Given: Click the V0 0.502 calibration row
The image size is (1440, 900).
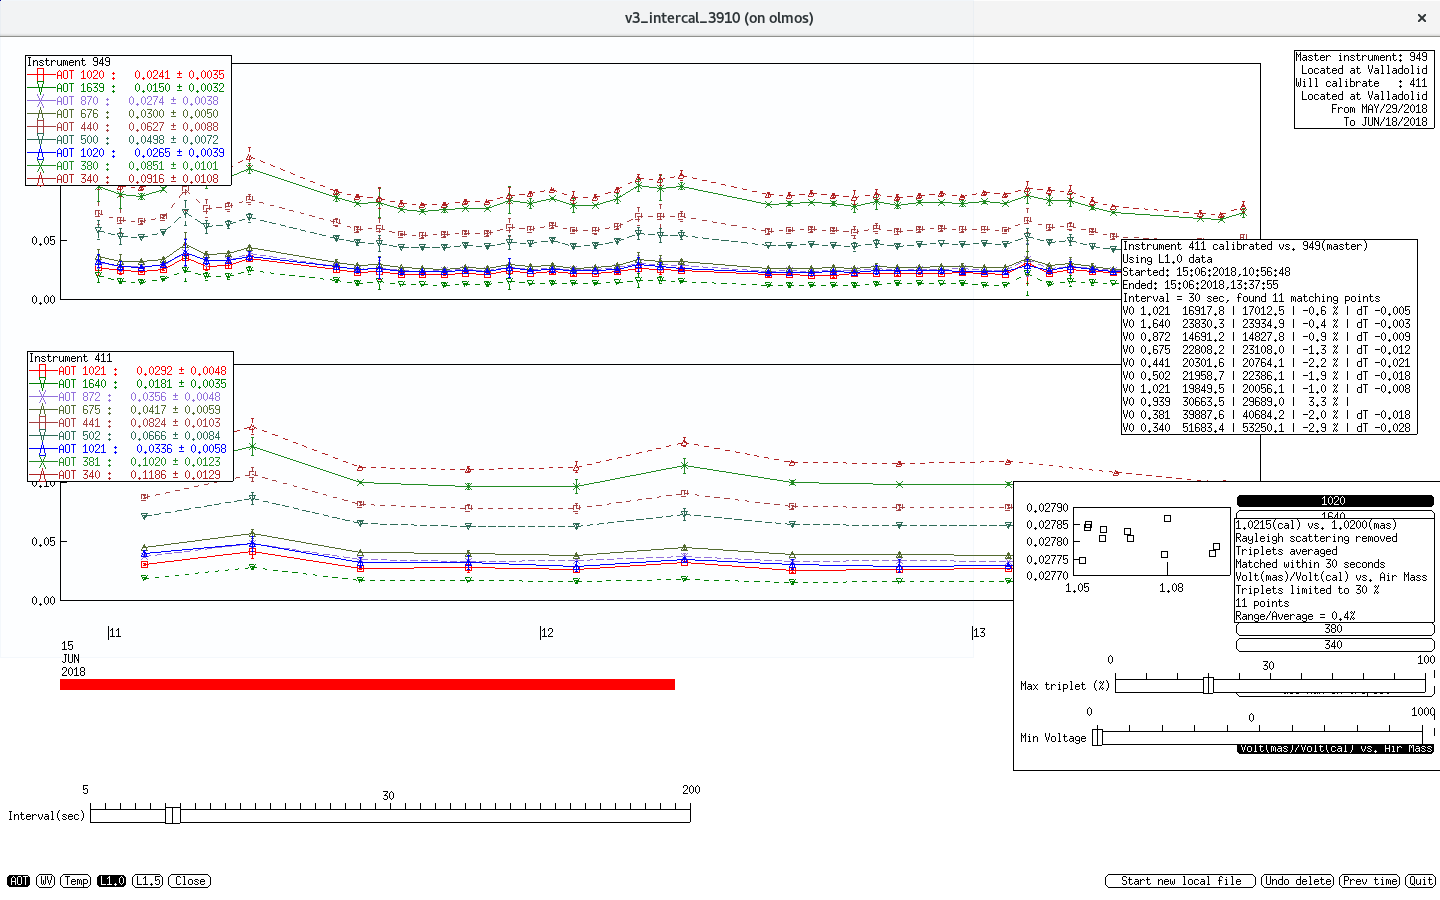Looking at the screenshot, I should pyautogui.click(x=1266, y=376).
